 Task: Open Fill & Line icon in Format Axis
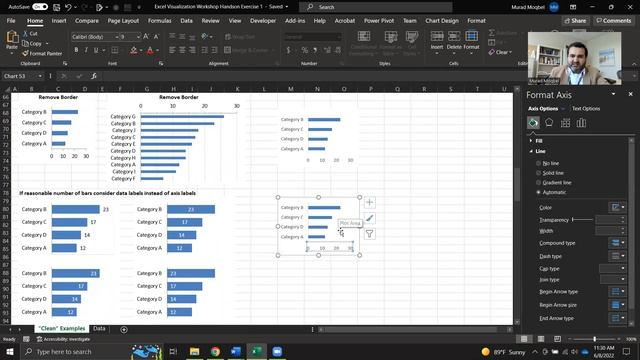tap(533, 122)
